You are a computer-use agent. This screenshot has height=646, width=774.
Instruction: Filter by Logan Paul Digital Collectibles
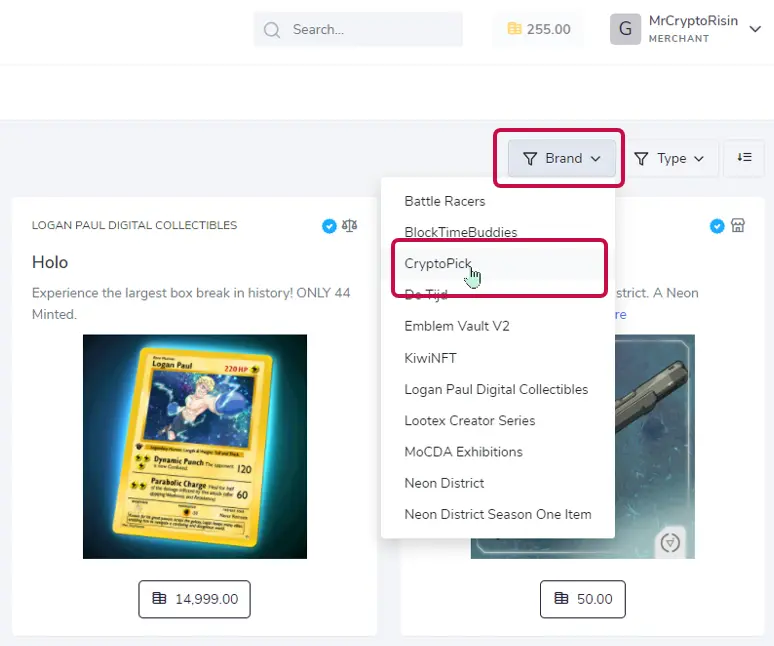pos(496,389)
